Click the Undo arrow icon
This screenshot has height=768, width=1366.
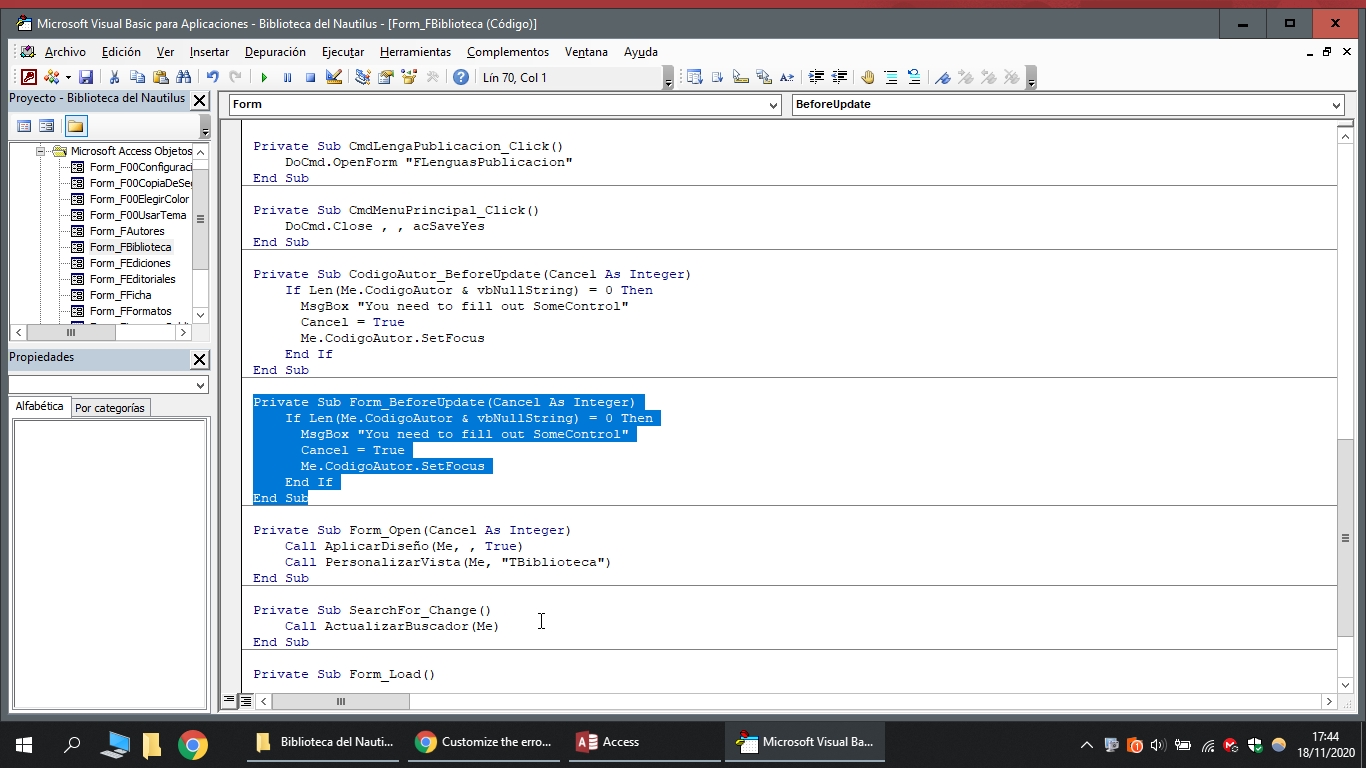click(212, 77)
